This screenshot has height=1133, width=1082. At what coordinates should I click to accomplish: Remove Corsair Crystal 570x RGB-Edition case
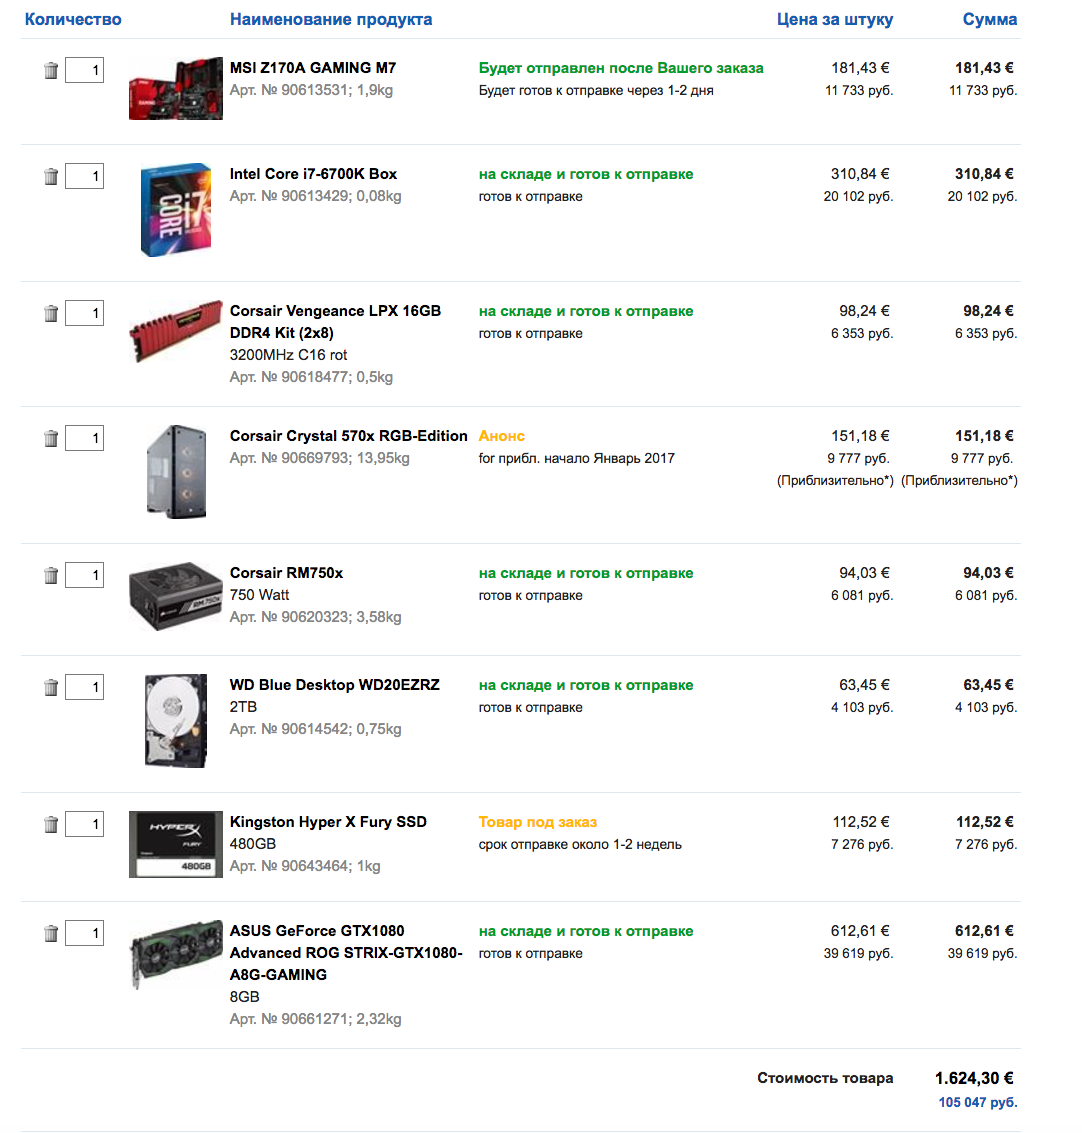51,438
